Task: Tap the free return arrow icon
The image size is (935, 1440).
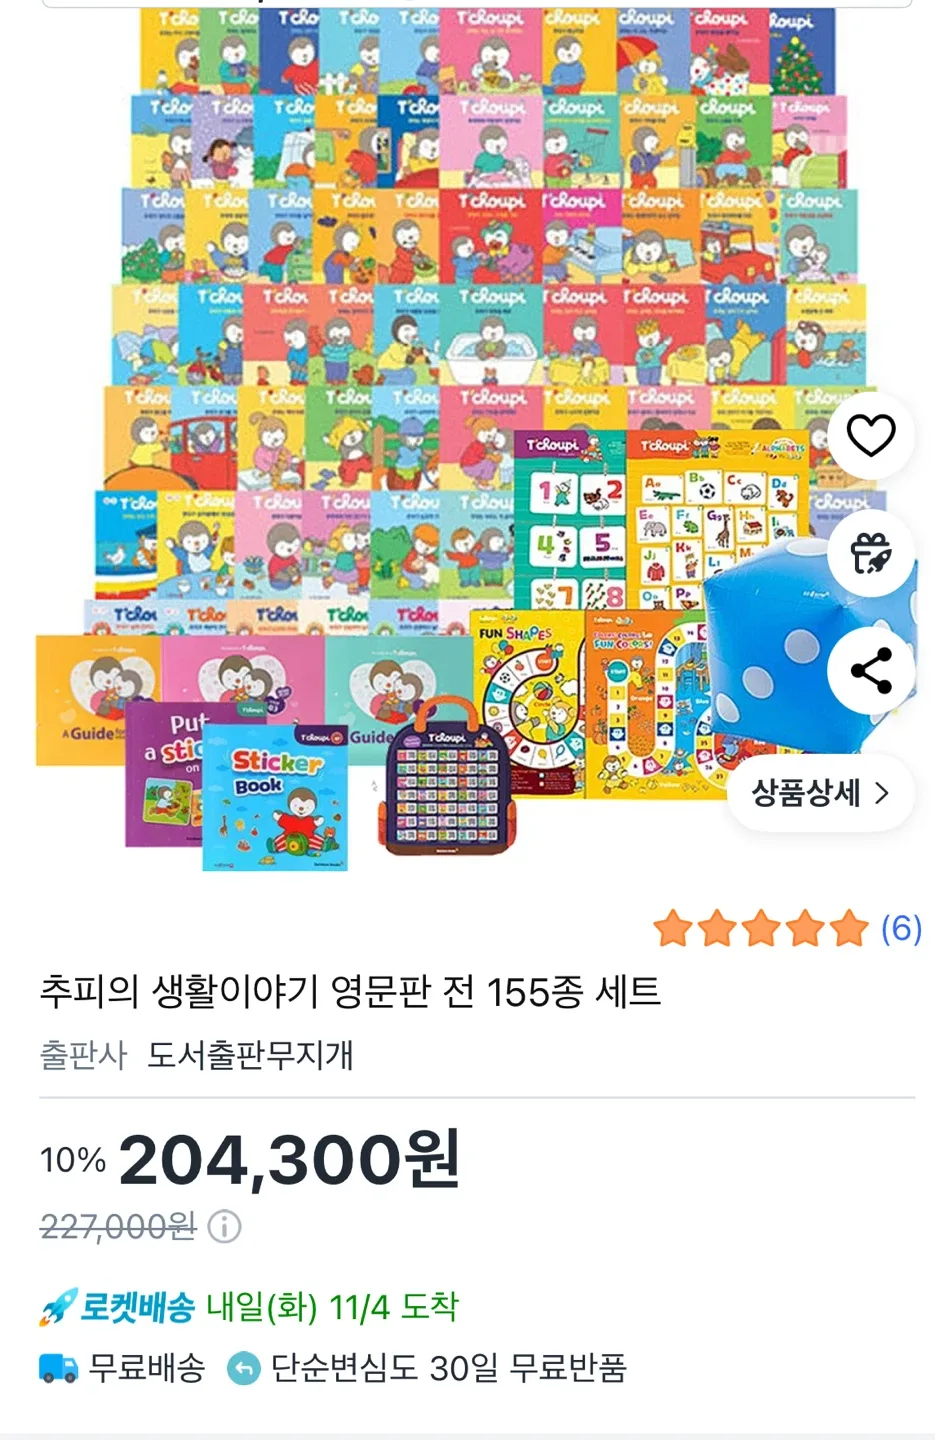Action: (x=243, y=1367)
